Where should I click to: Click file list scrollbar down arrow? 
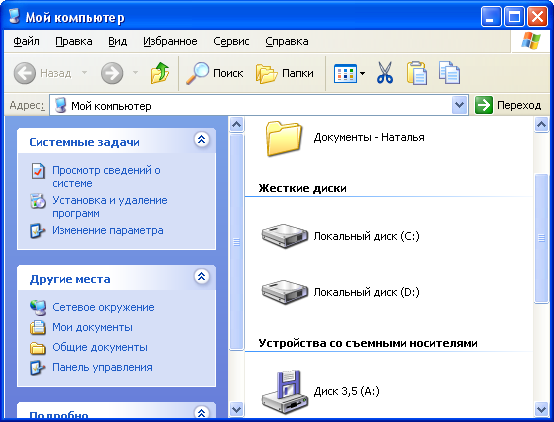click(542, 410)
